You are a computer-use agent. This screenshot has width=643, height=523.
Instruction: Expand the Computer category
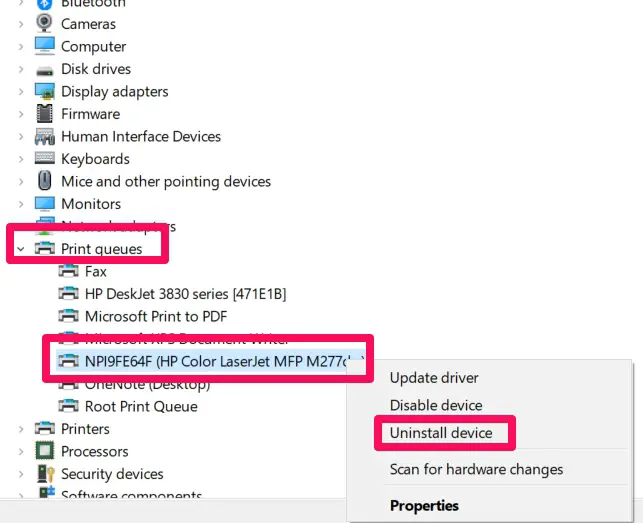pyautogui.click(x=21, y=46)
